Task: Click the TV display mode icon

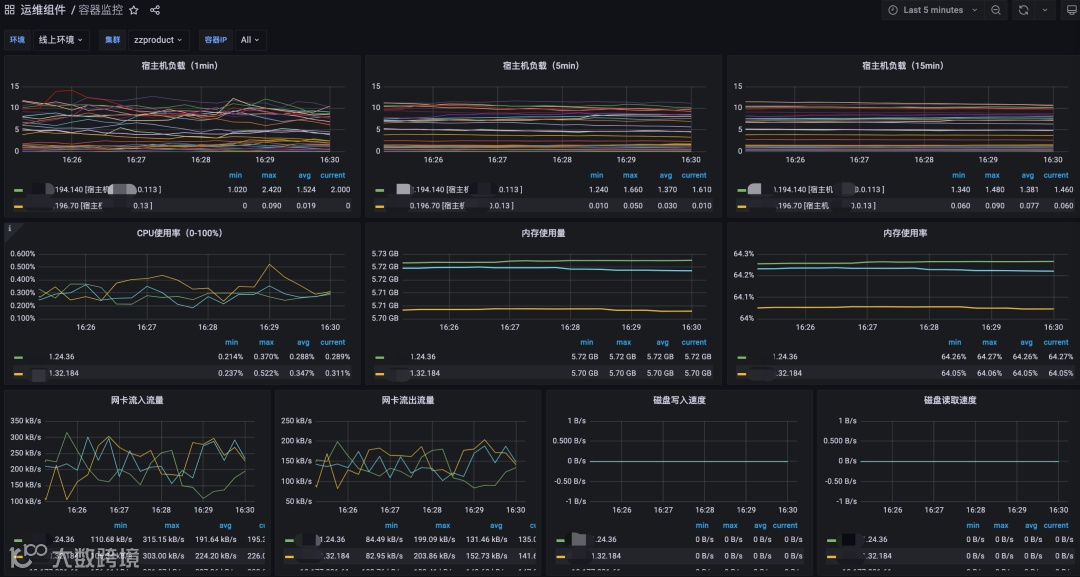Action: 1071,10
